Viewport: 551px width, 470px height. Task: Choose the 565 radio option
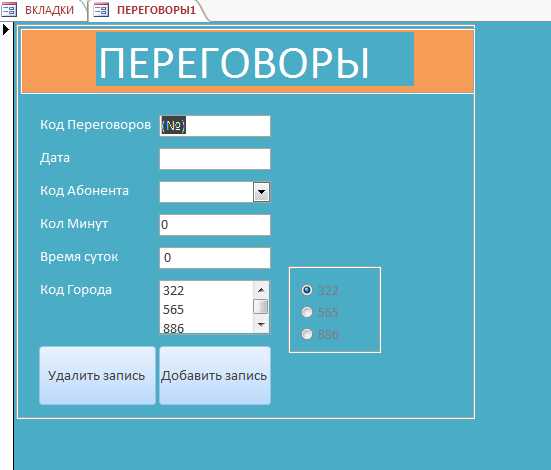coord(307,312)
